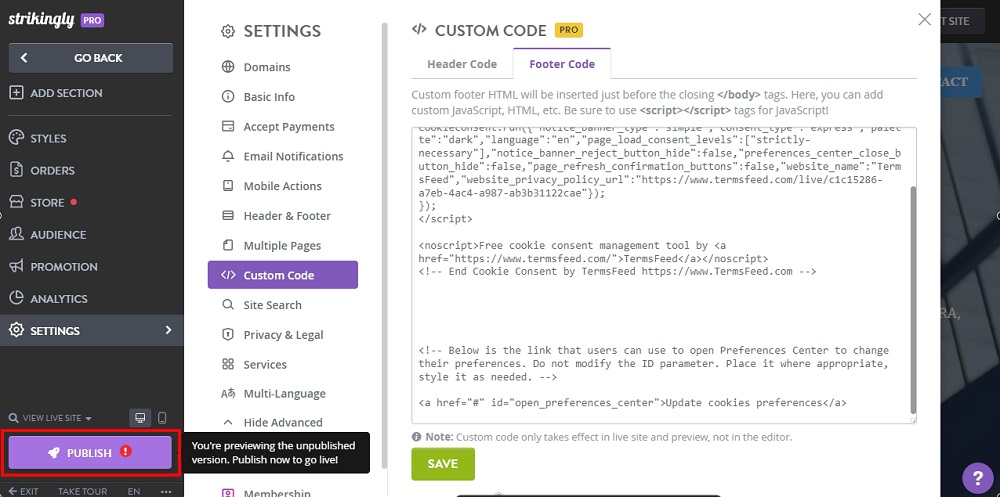Screen dimensions: 1000x497
Task: Close the settings dialog
Action: 924,20
